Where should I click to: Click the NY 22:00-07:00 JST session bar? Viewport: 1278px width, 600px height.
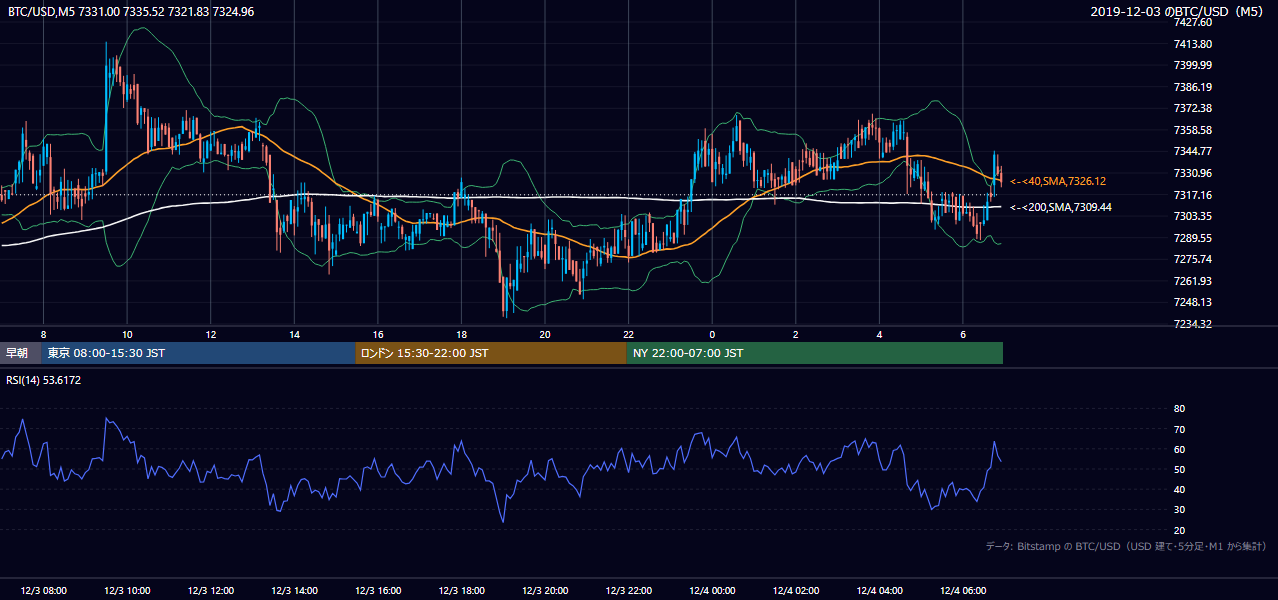[x=815, y=353]
